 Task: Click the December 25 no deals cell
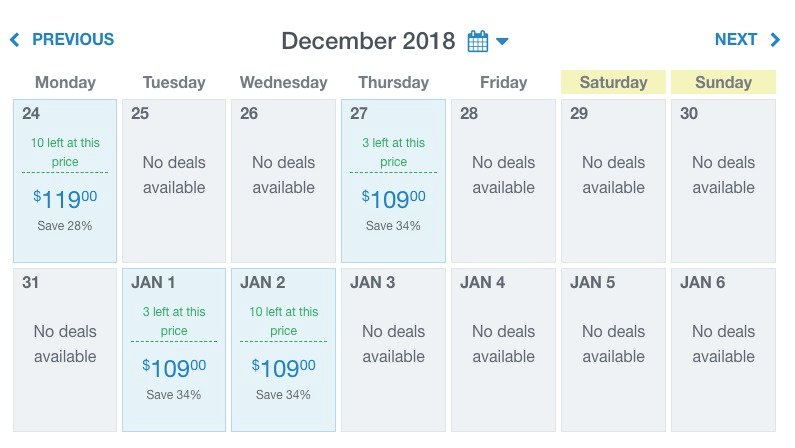174,181
